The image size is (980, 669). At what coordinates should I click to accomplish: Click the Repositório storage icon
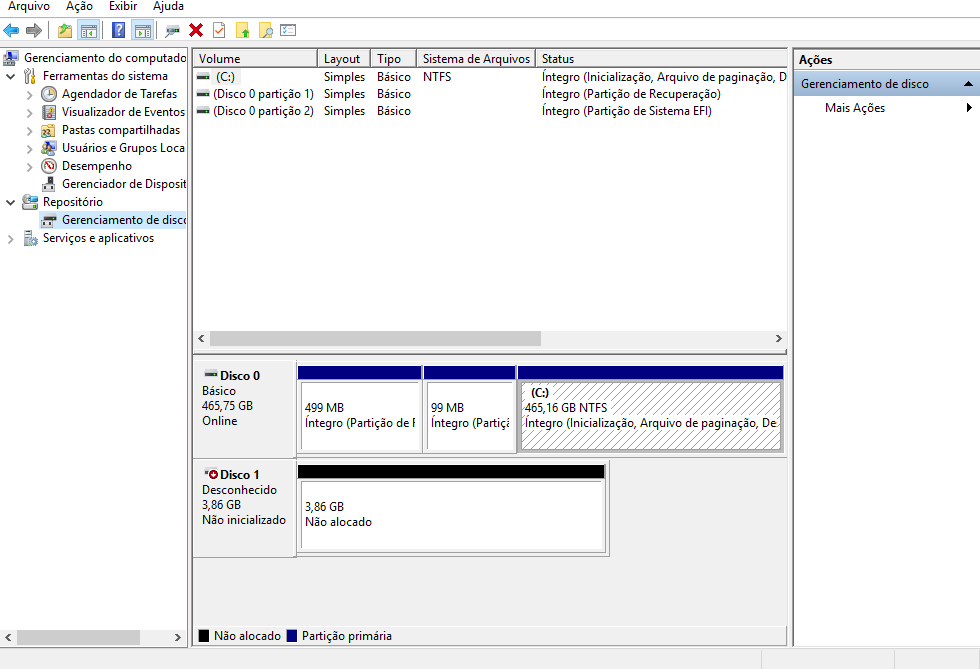coord(30,202)
